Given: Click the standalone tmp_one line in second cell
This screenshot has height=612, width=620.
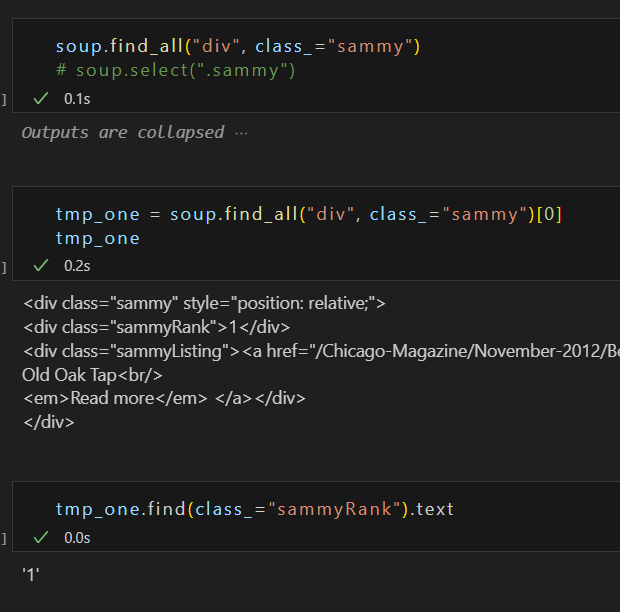Looking at the screenshot, I should tap(97, 238).
